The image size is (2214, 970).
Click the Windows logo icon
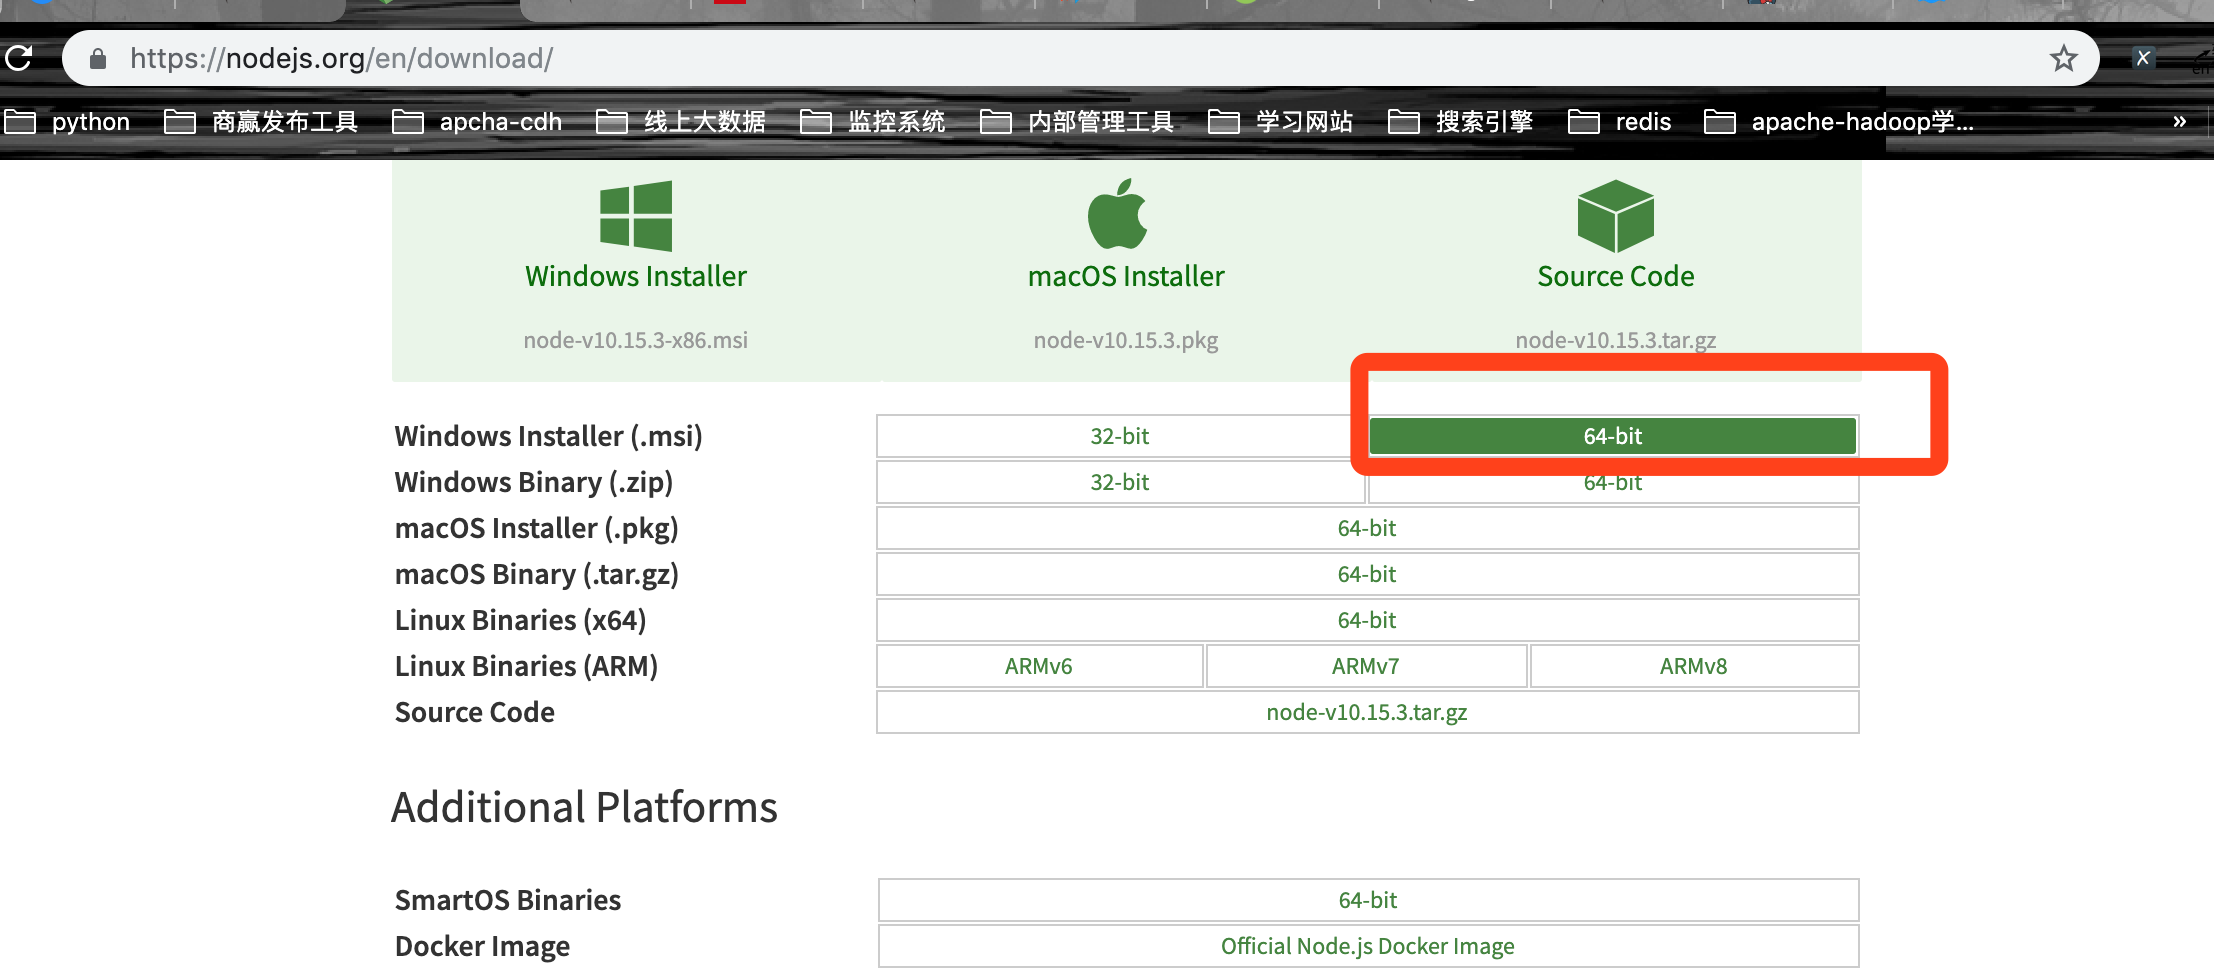tap(636, 216)
